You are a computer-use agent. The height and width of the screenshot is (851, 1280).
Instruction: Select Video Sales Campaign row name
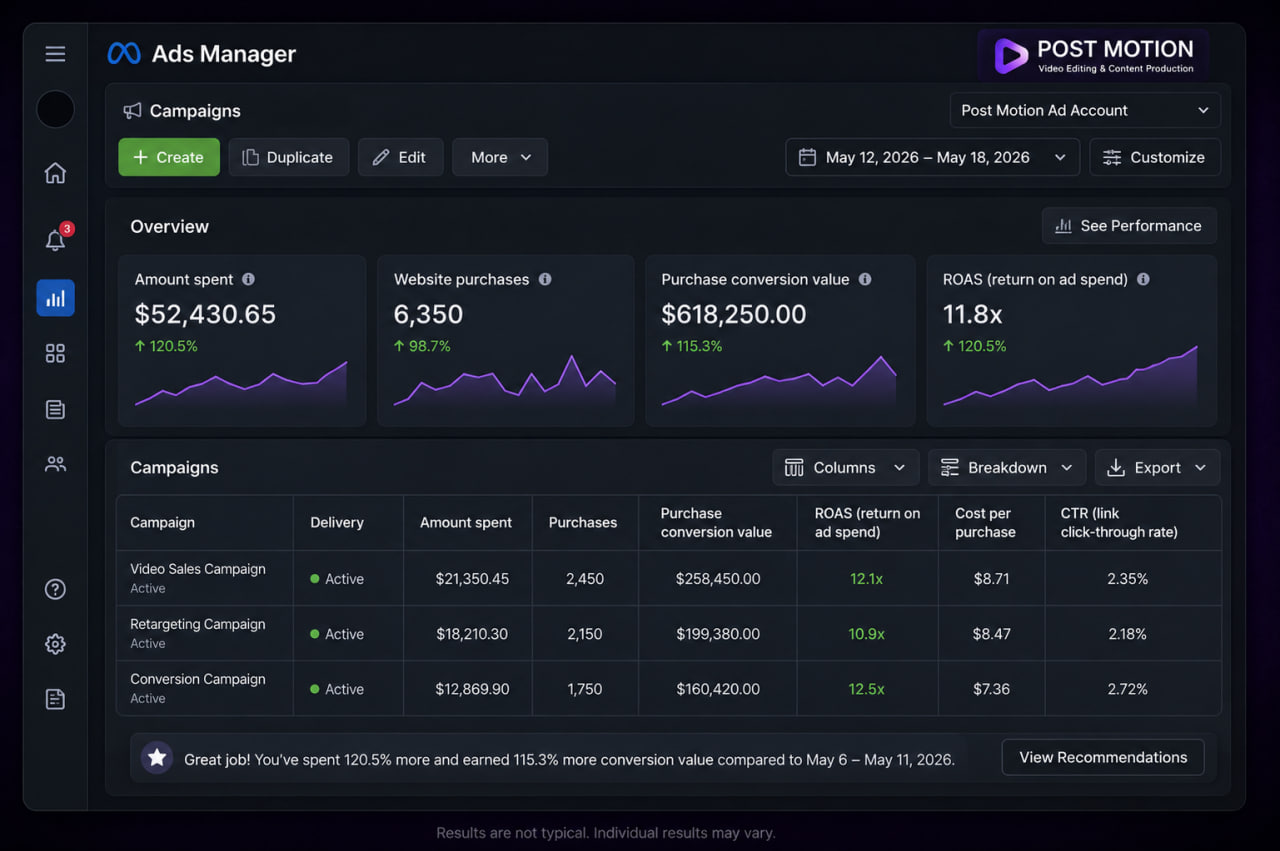pos(198,569)
